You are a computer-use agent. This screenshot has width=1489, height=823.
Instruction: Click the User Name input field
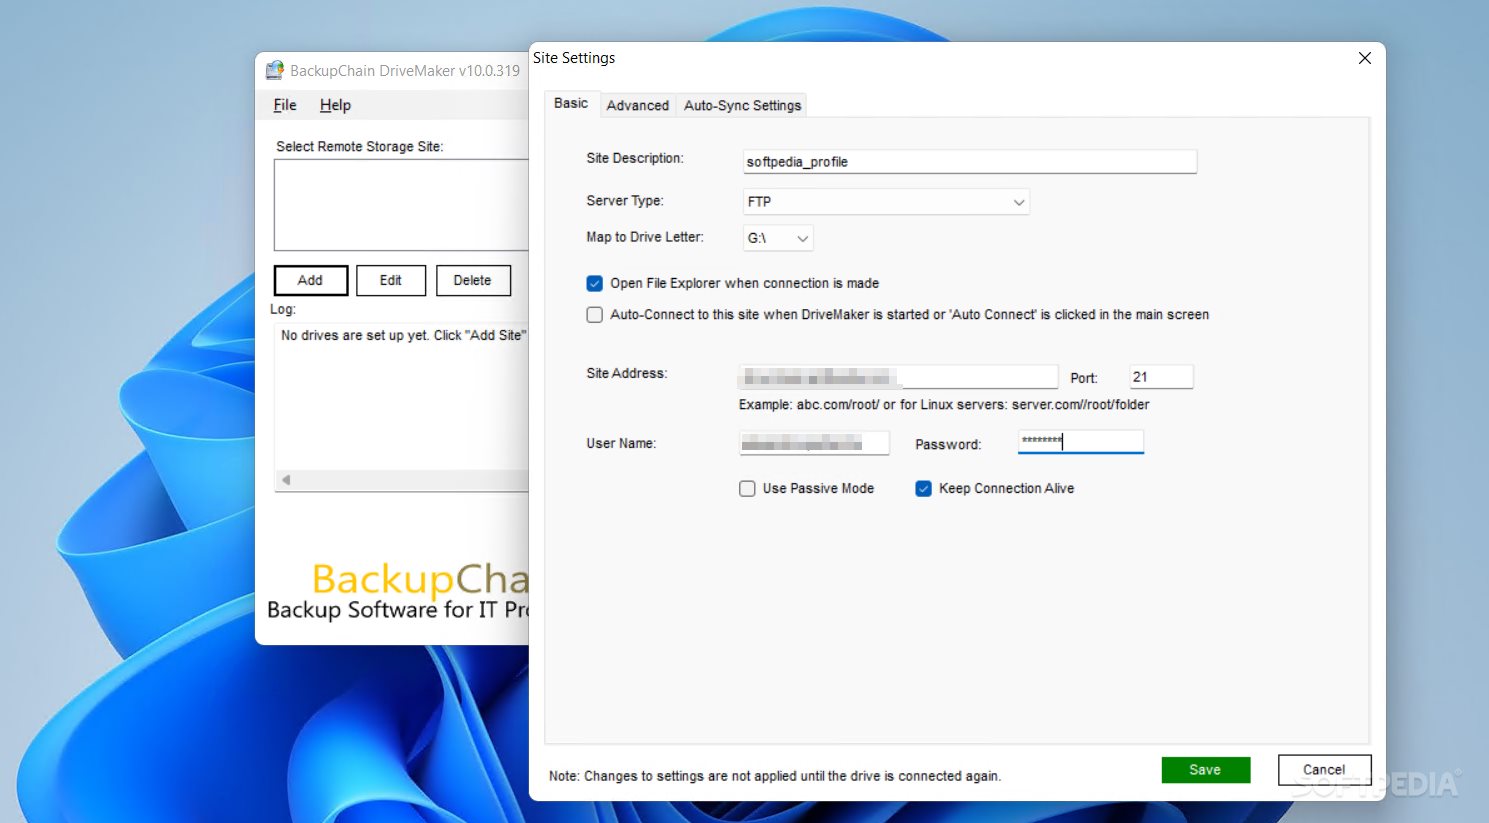[814, 443]
